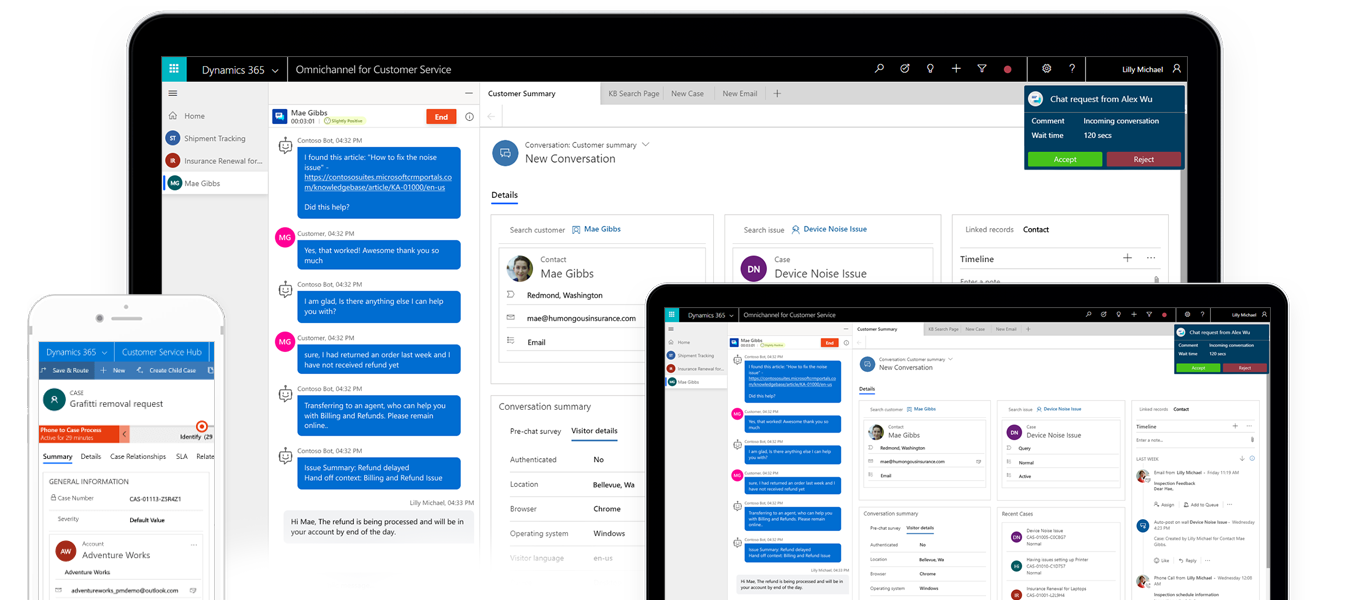Accept the chat request from Alex Wu on the laptop
Screen dimensions: 1350x600
(1065, 159)
